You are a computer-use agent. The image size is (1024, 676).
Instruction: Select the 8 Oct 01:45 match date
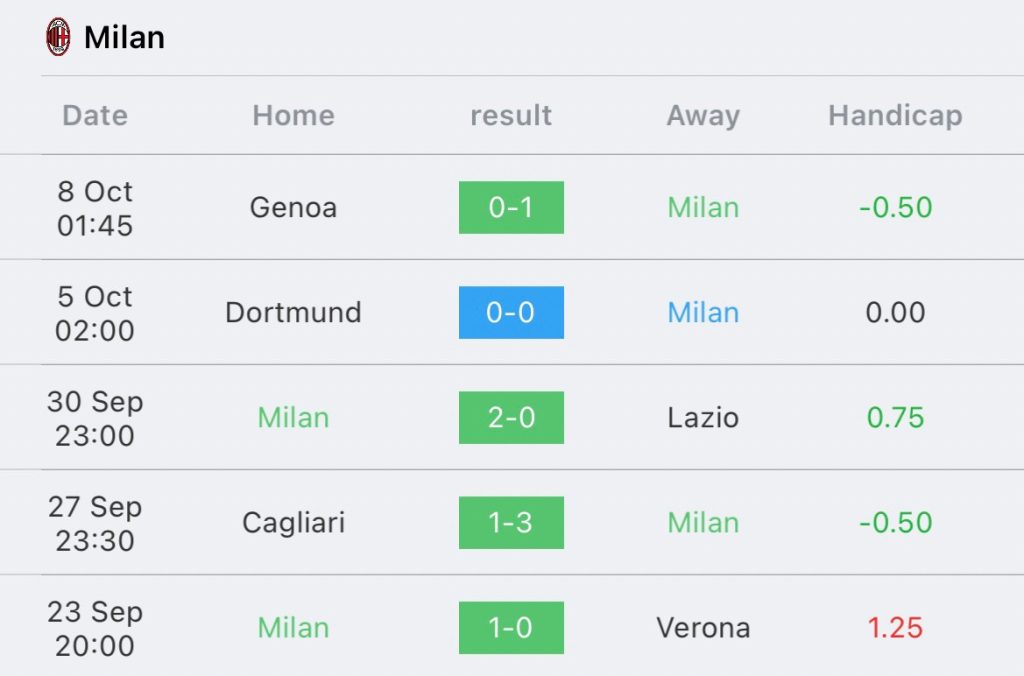click(x=95, y=208)
